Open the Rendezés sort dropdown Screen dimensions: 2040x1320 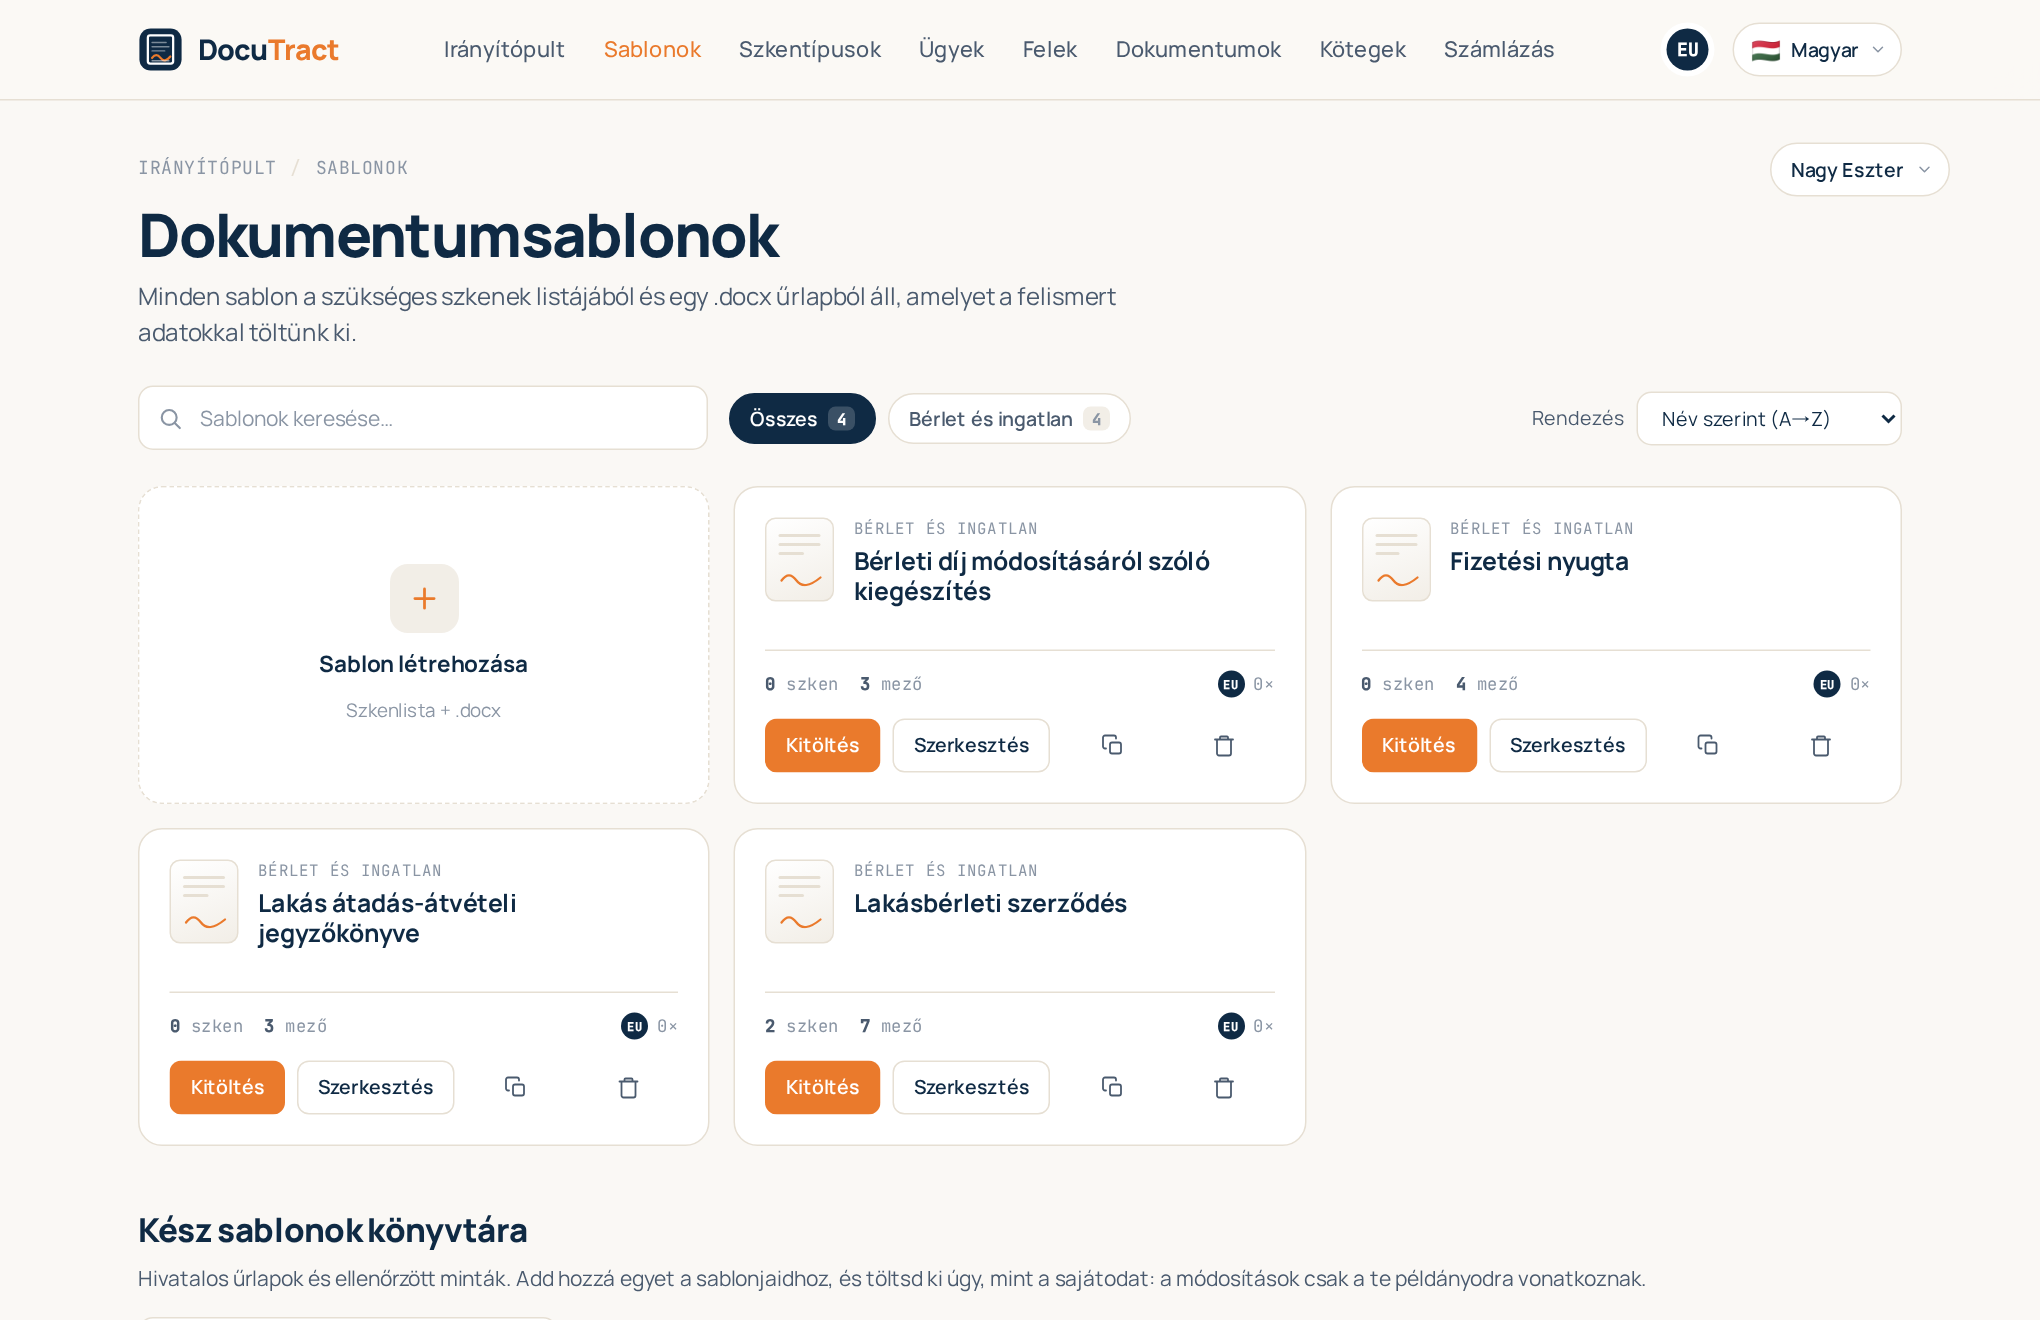(1769, 418)
